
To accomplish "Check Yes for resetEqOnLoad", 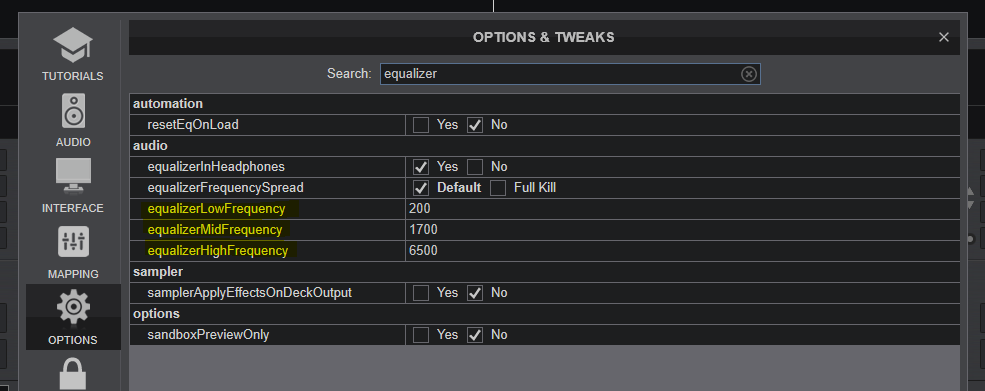I will tap(421, 125).
